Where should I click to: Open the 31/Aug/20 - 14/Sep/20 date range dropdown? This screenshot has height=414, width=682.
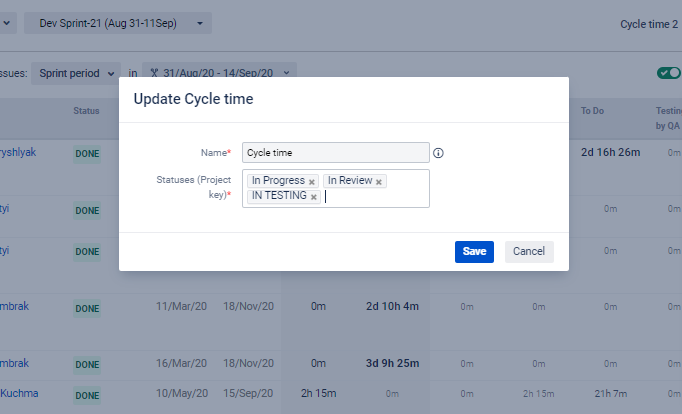pos(219,73)
